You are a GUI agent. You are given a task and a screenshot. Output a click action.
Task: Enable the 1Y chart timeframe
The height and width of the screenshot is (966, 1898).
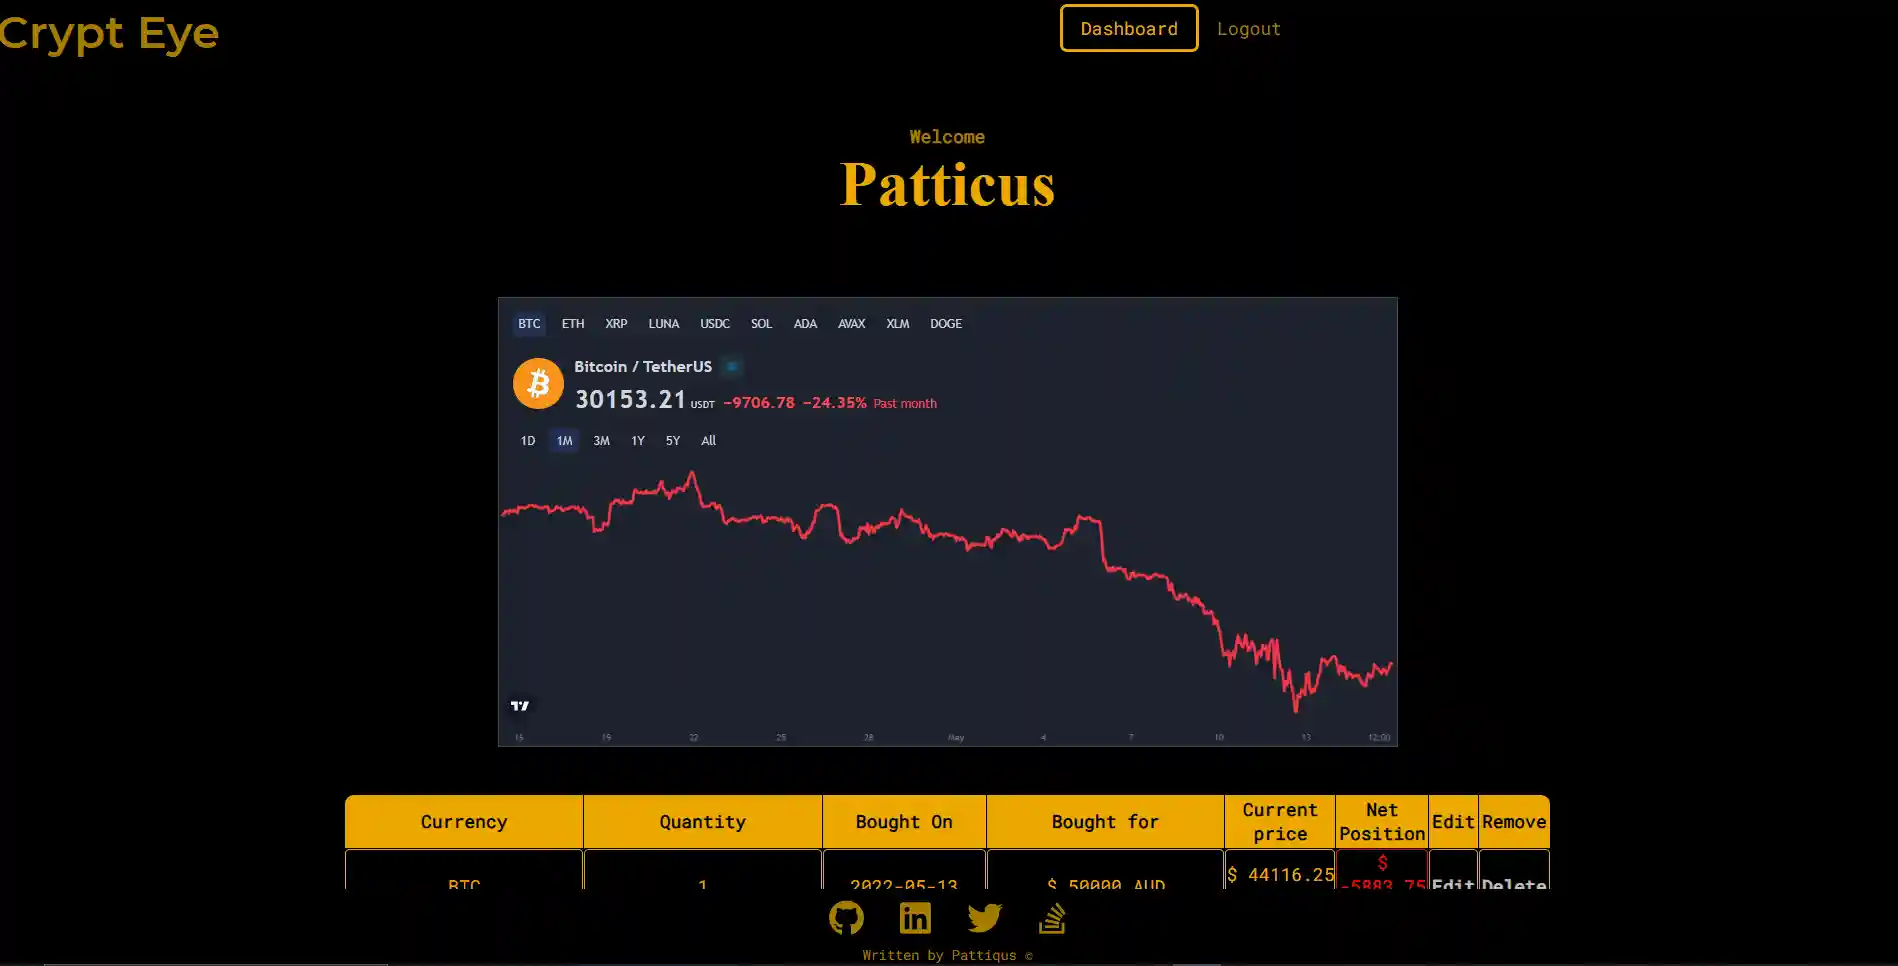pyautogui.click(x=637, y=440)
